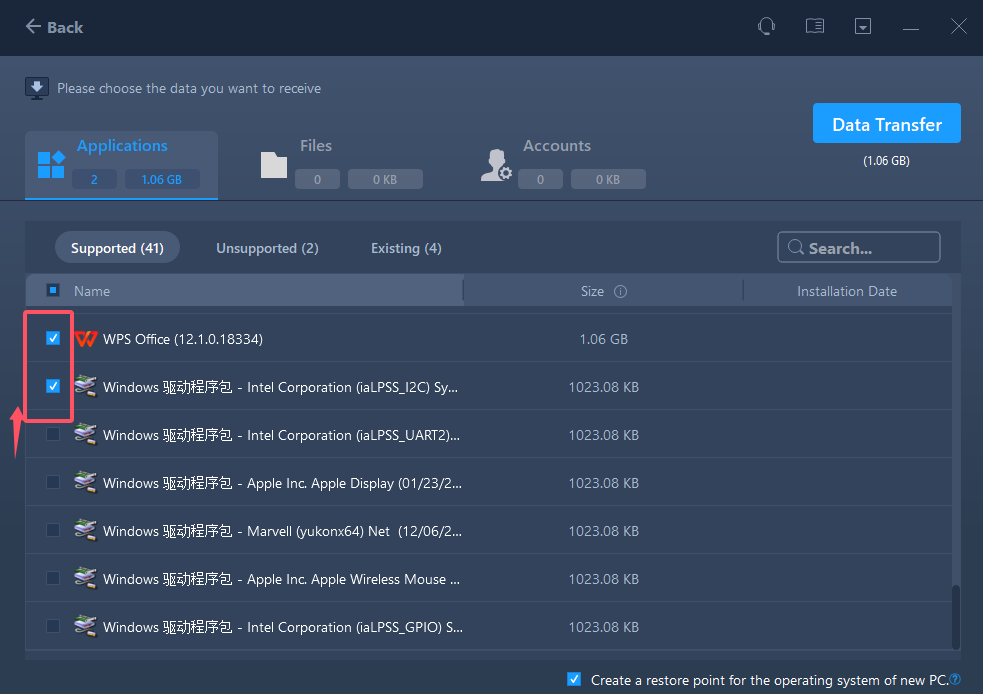
Task: Switch to the Existing (4) tab
Action: 406,248
